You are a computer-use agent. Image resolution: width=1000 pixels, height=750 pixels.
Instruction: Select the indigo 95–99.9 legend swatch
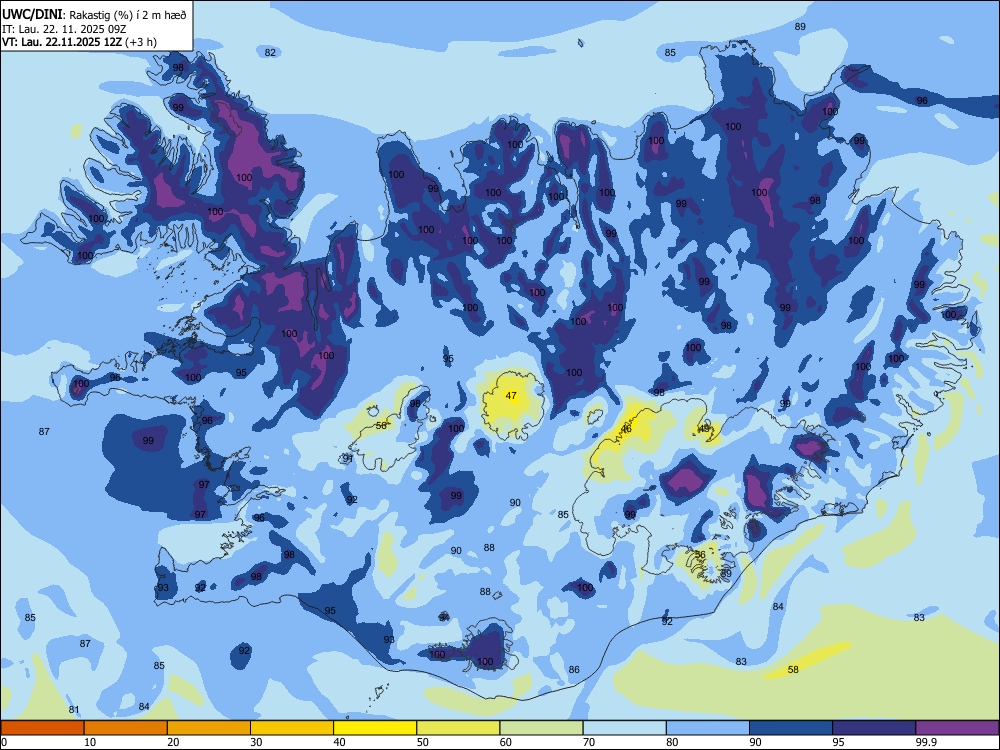[x=874, y=728]
